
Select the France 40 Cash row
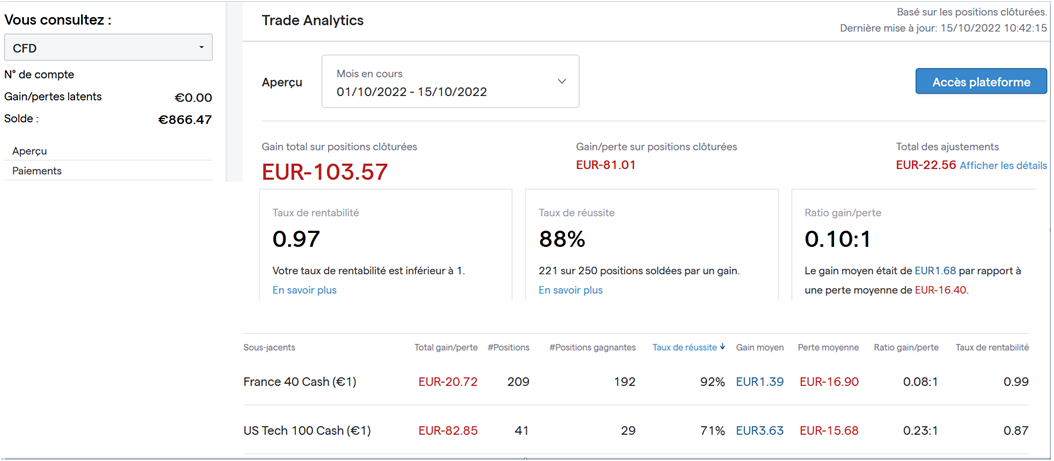(x=300, y=382)
